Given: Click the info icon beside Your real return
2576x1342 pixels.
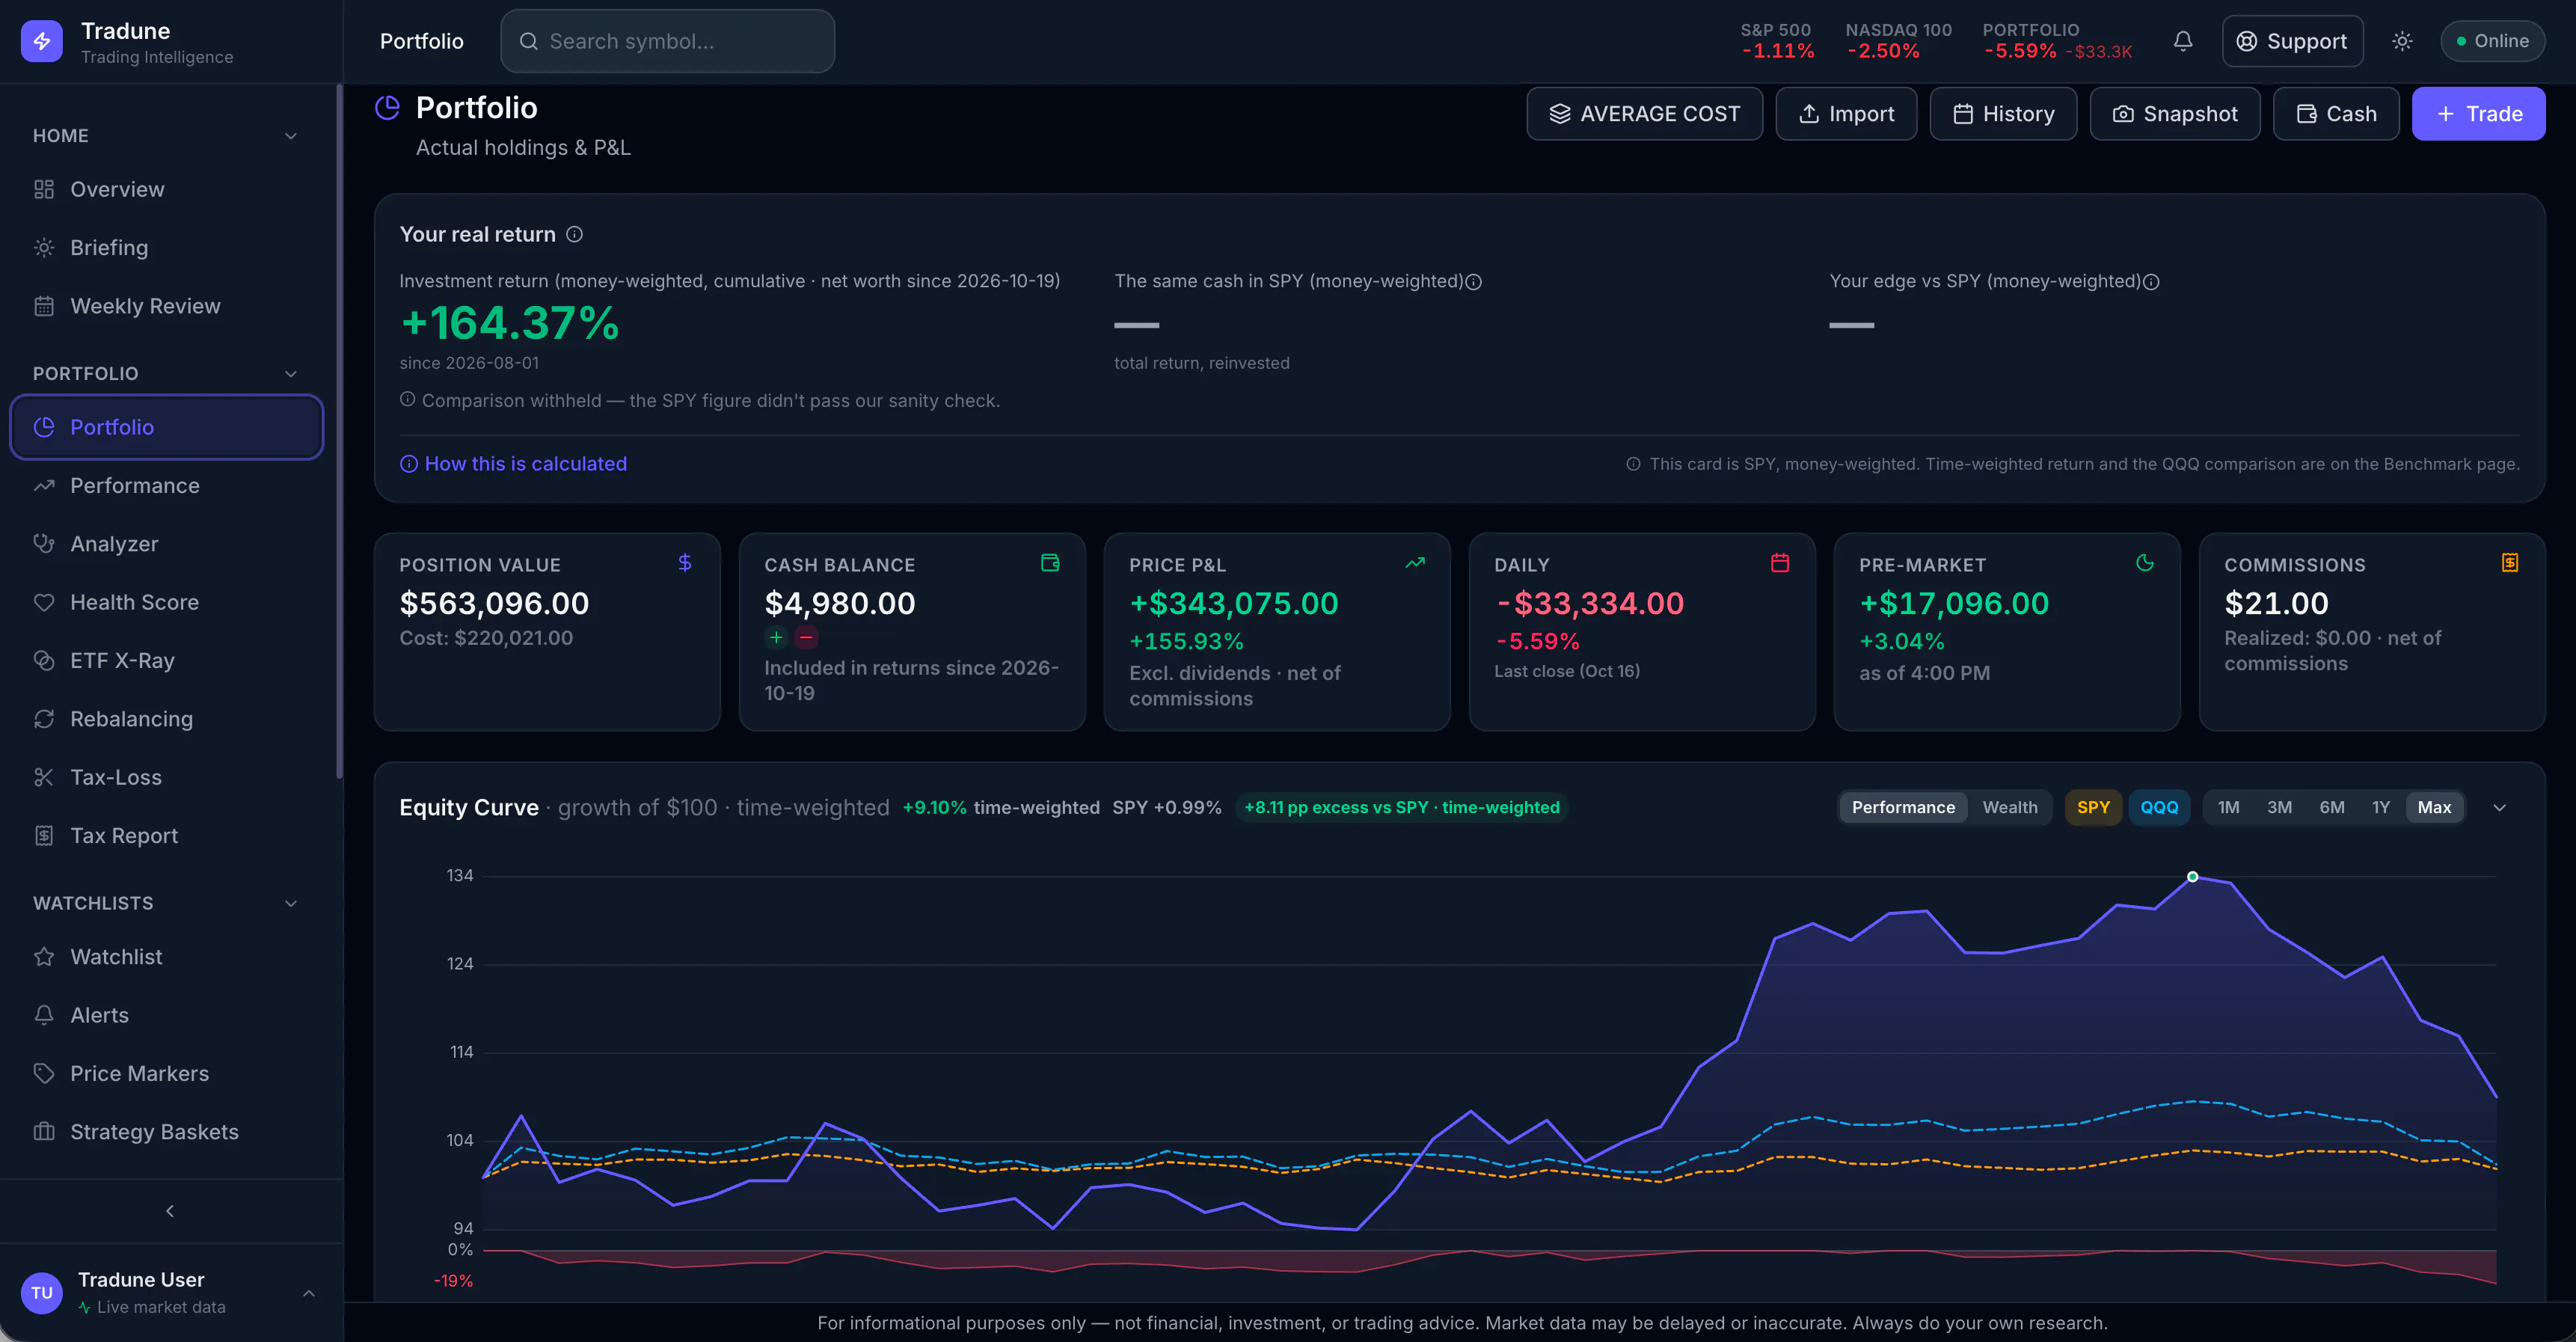Looking at the screenshot, I should click(x=574, y=234).
